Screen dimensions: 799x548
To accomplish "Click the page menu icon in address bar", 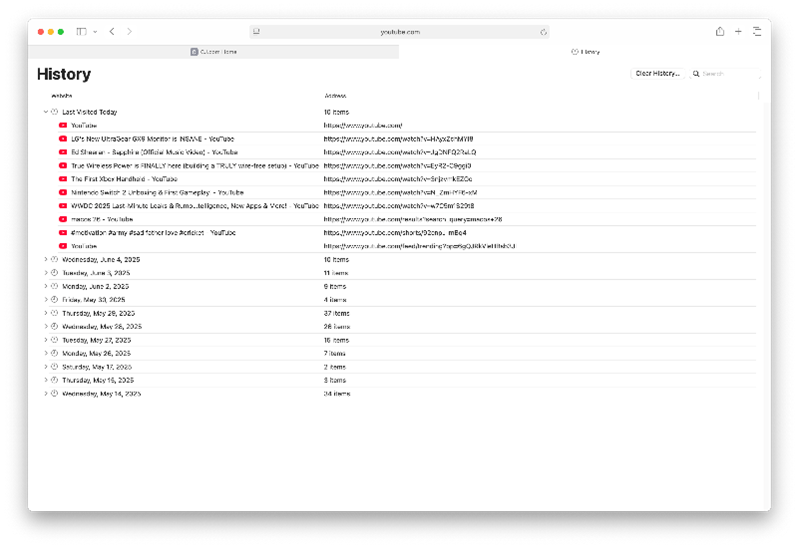I will (x=256, y=32).
